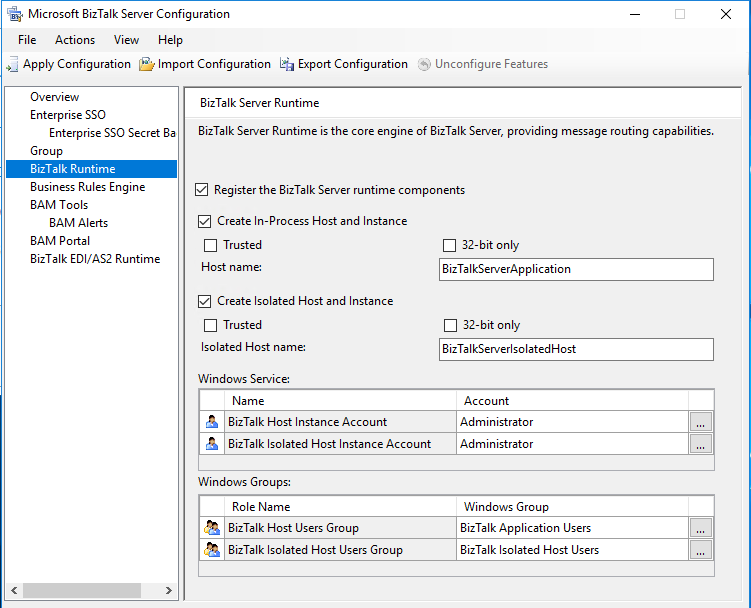Enable 32-bit only above BizTalkServerApplication field
This screenshot has height=608, width=751.
point(449,245)
